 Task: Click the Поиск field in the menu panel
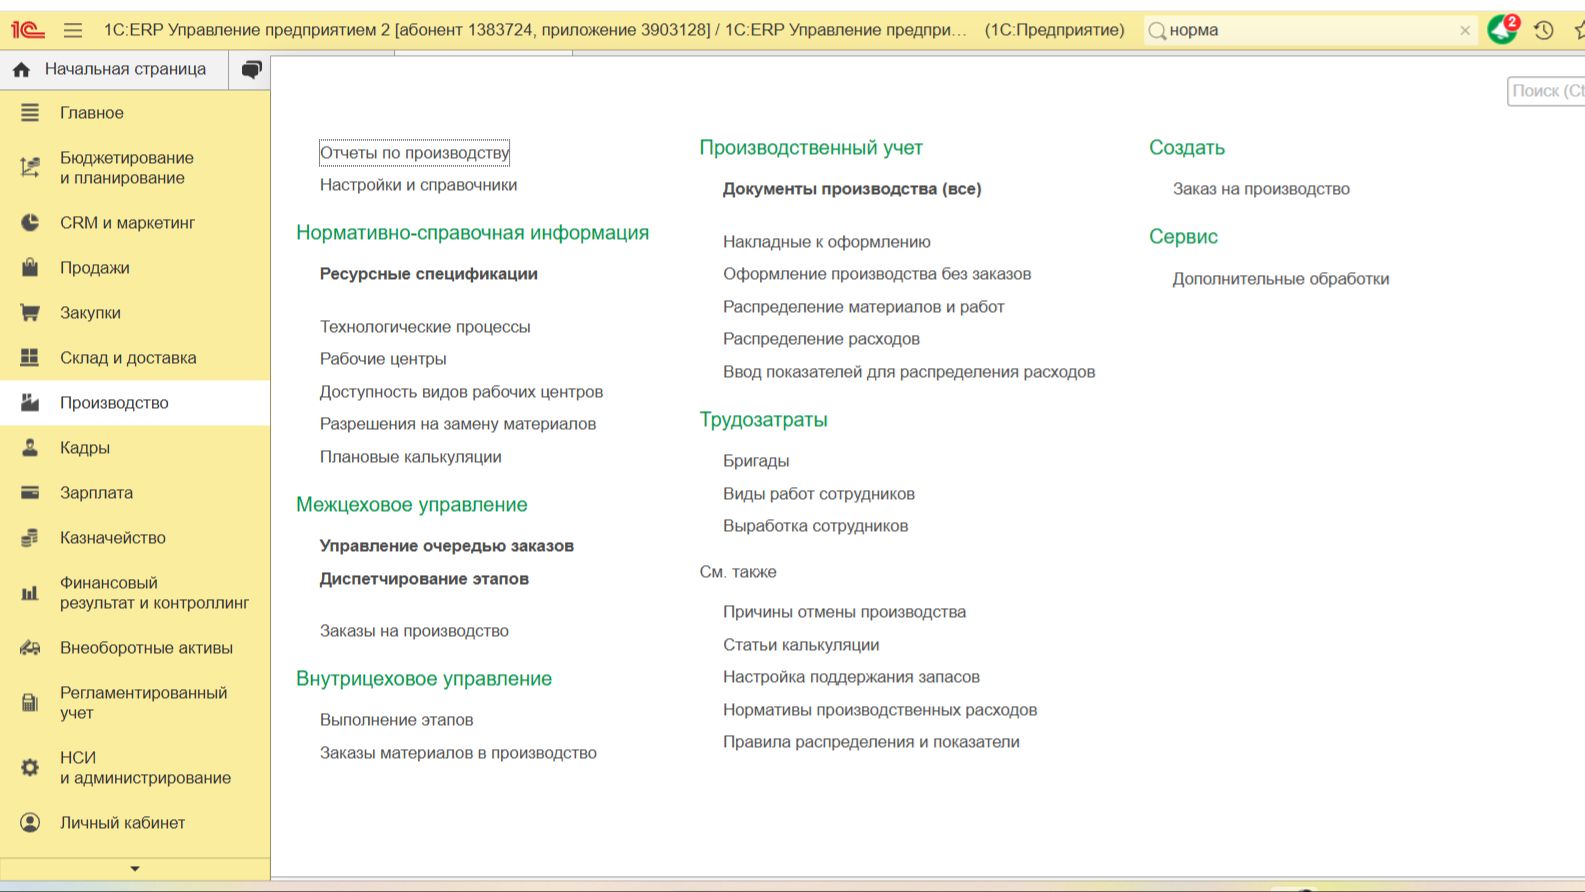click(1546, 91)
